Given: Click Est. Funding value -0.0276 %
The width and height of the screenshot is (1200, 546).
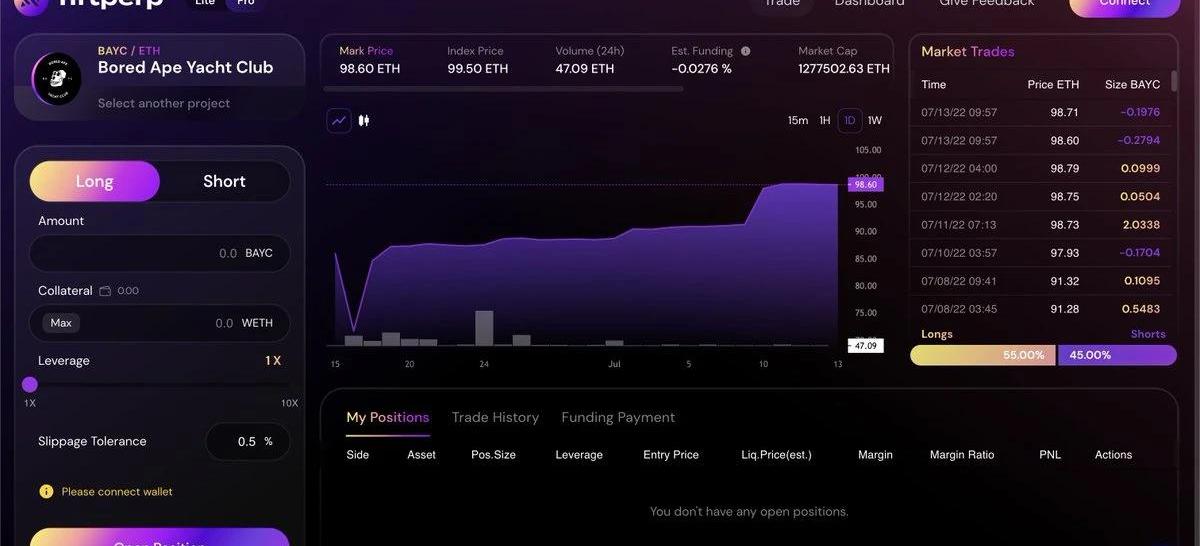Looking at the screenshot, I should [701, 69].
